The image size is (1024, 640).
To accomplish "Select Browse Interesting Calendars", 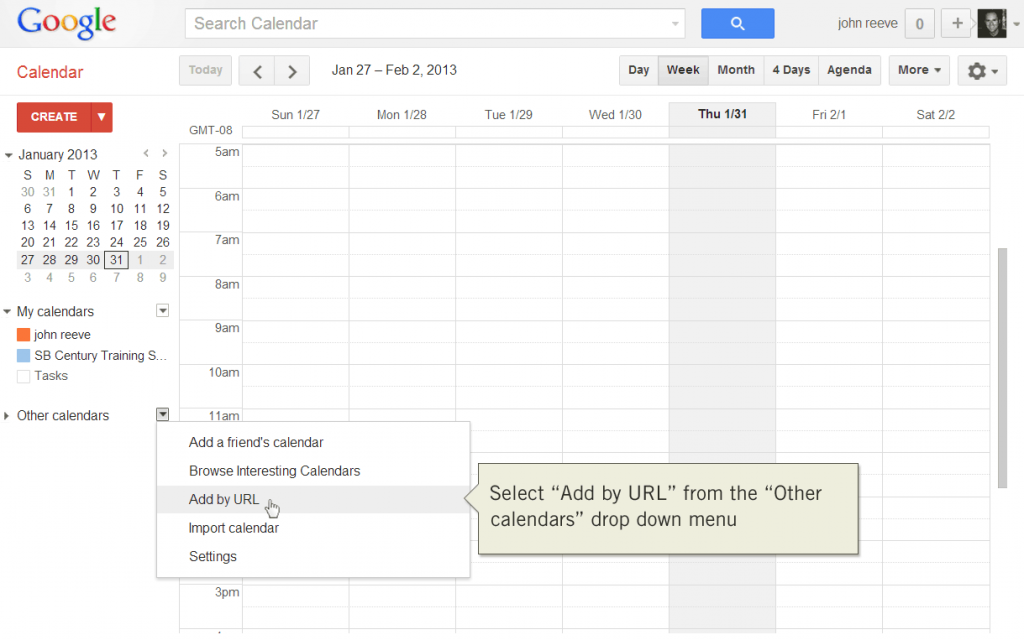I will pos(313,471).
